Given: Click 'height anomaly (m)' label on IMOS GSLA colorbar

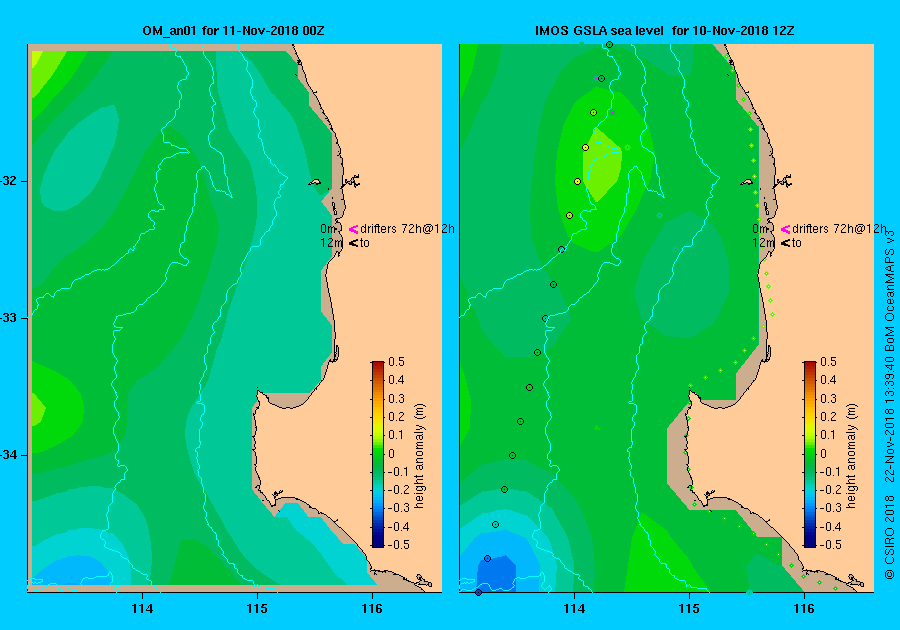Looking at the screenshot, I should click(852, 456).
